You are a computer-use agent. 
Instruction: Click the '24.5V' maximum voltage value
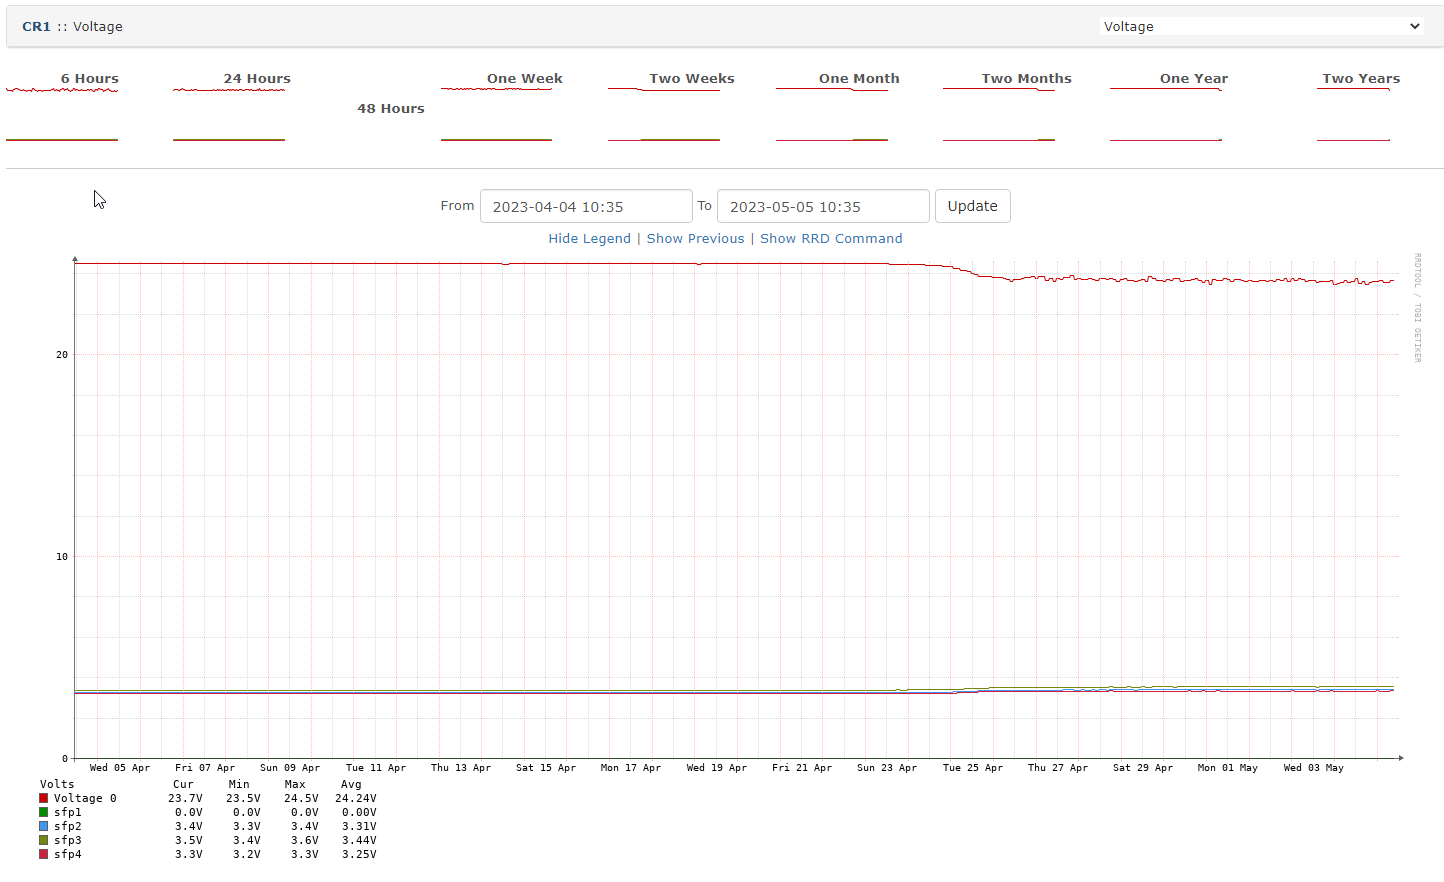click(x=301, y=798)
